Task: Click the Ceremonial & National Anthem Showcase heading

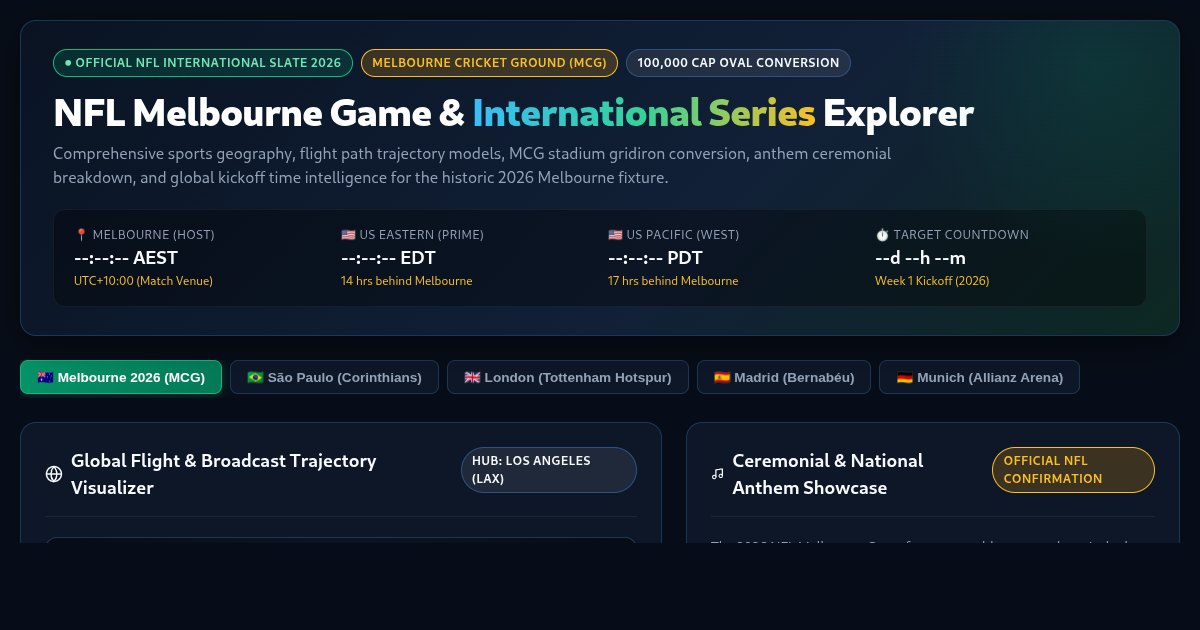Action: coord(828,474)
